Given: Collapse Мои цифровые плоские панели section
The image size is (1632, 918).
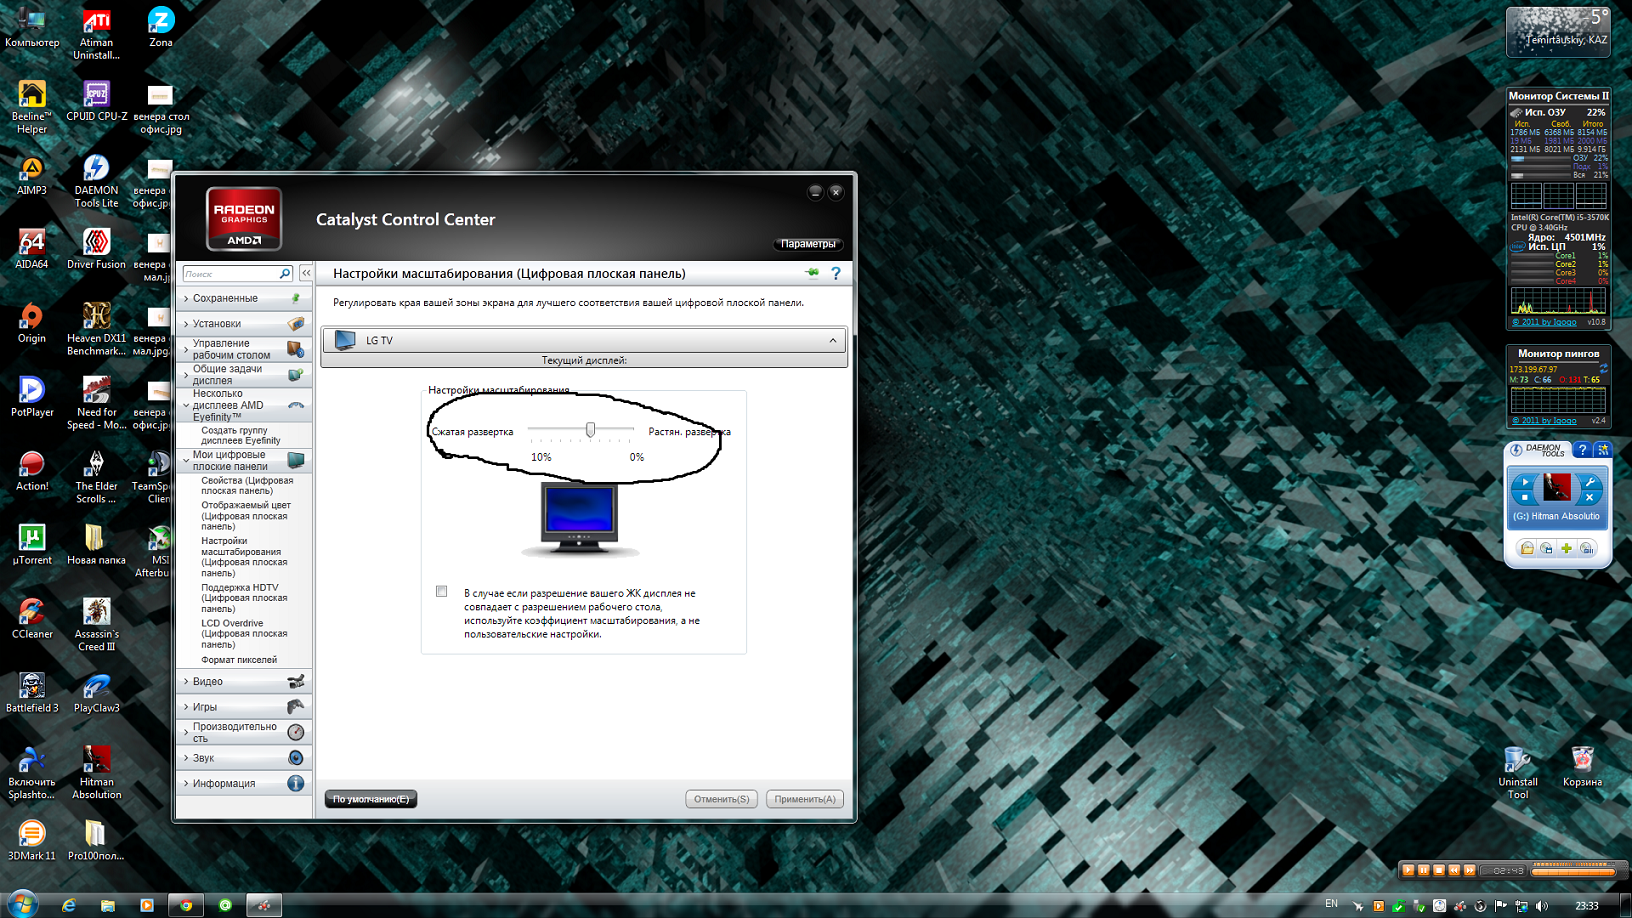Looking at the screenshot, I should click(244, 460).
